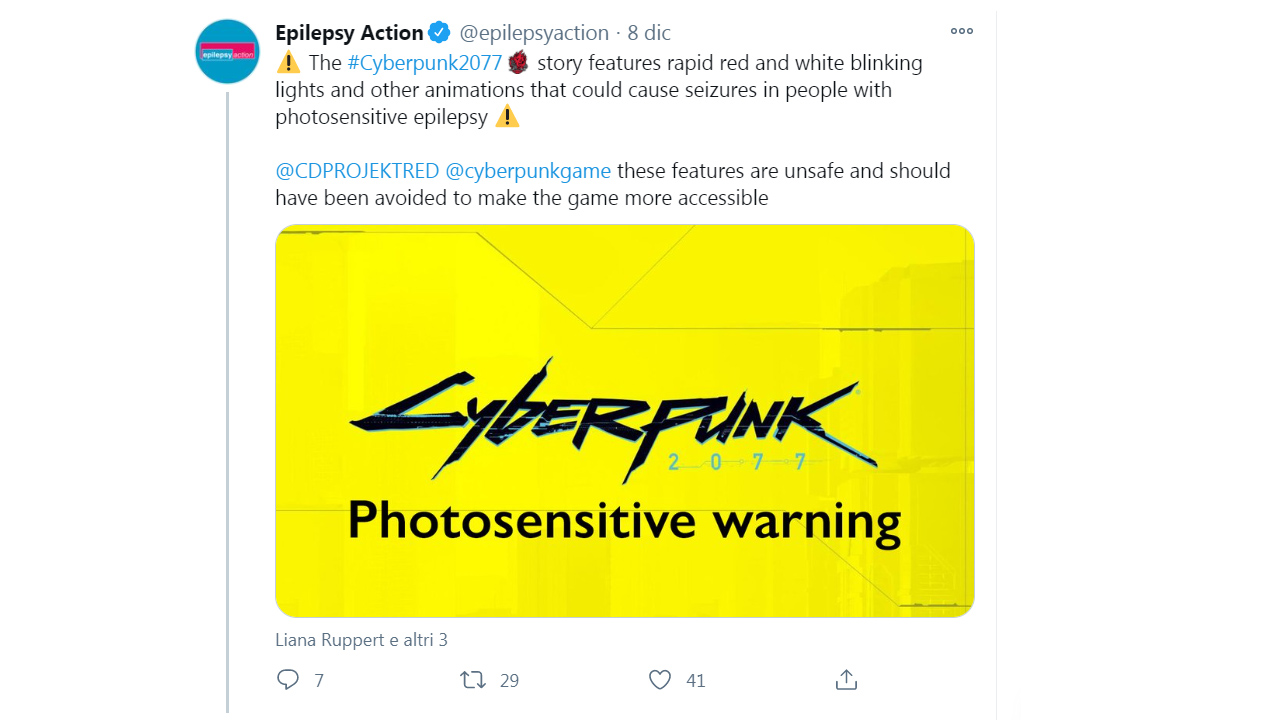Screen dimensions: 1280x720
Task: Open the three-dot more options menu
Action: [x=962, y=31]
